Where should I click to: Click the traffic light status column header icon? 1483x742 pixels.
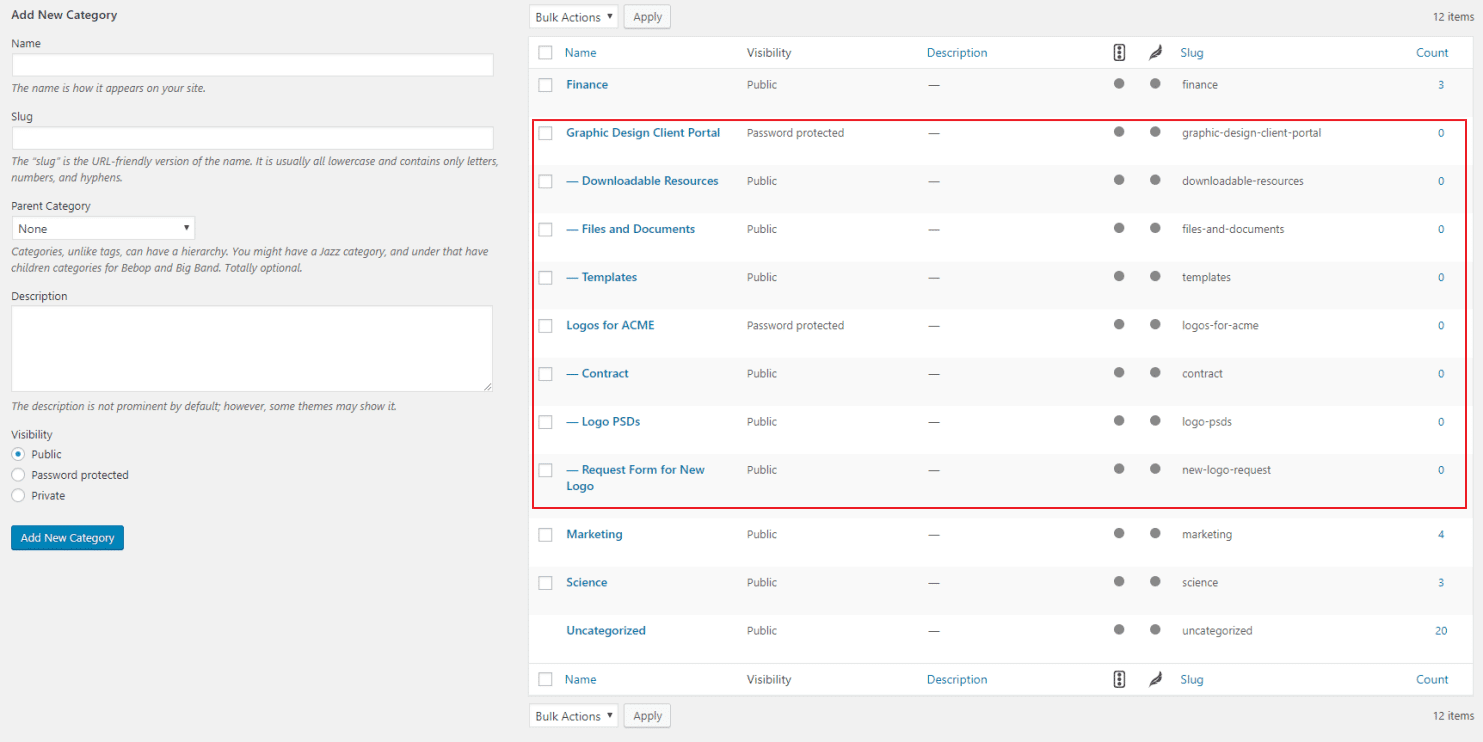pyautogui.click(x=1119, y=52)
